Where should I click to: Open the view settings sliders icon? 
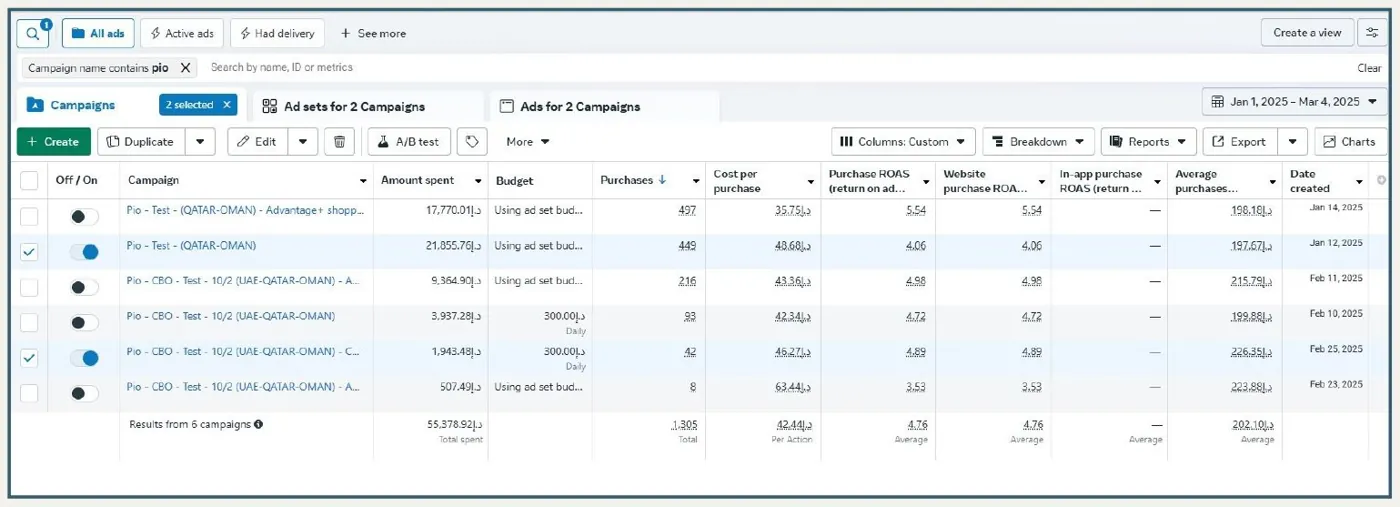pos(1372,33)
